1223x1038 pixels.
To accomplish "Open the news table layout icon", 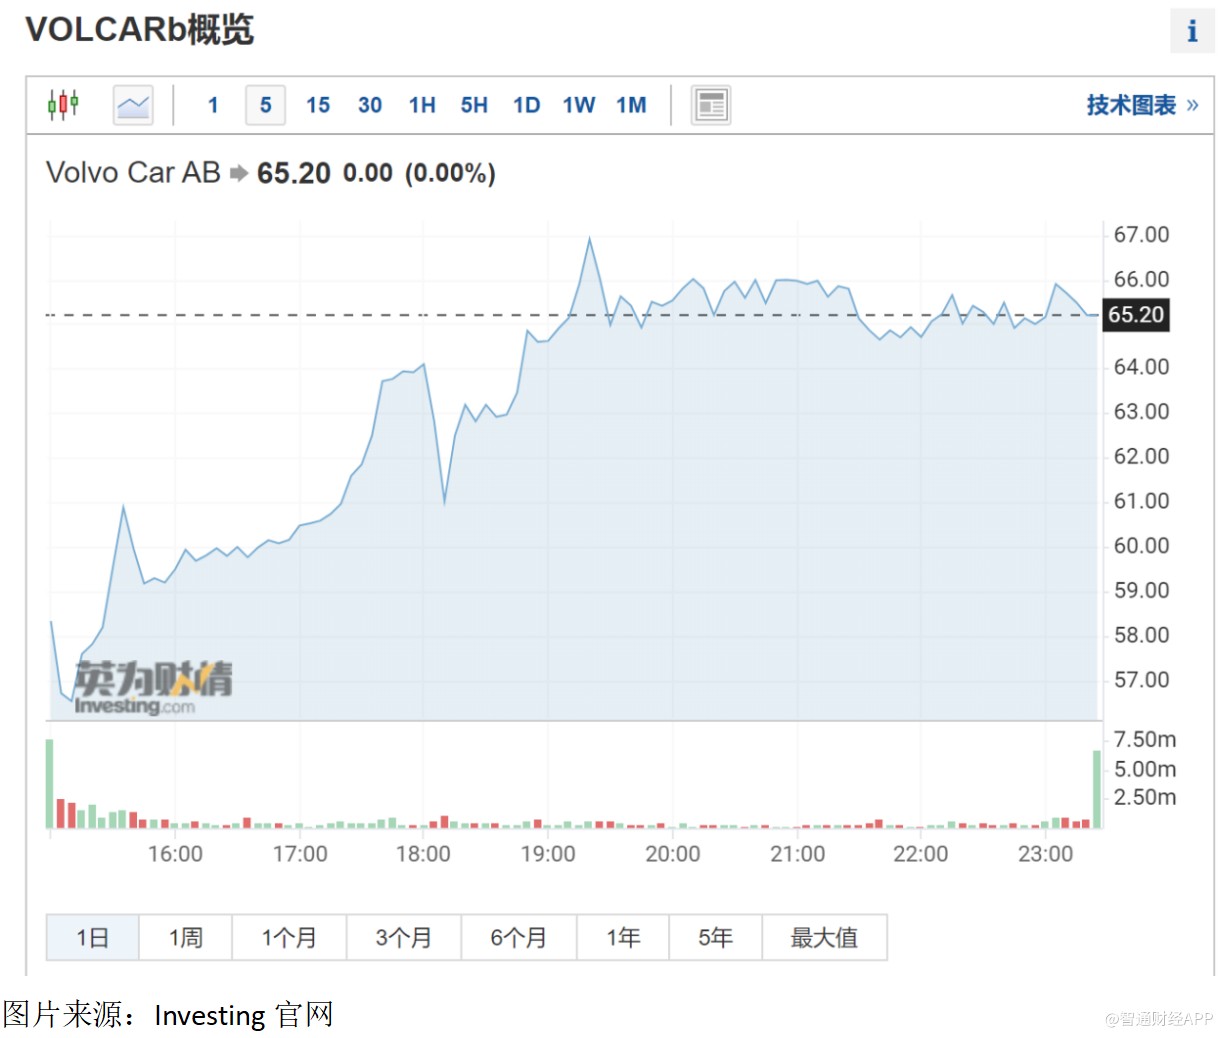I will click(711, 105).
